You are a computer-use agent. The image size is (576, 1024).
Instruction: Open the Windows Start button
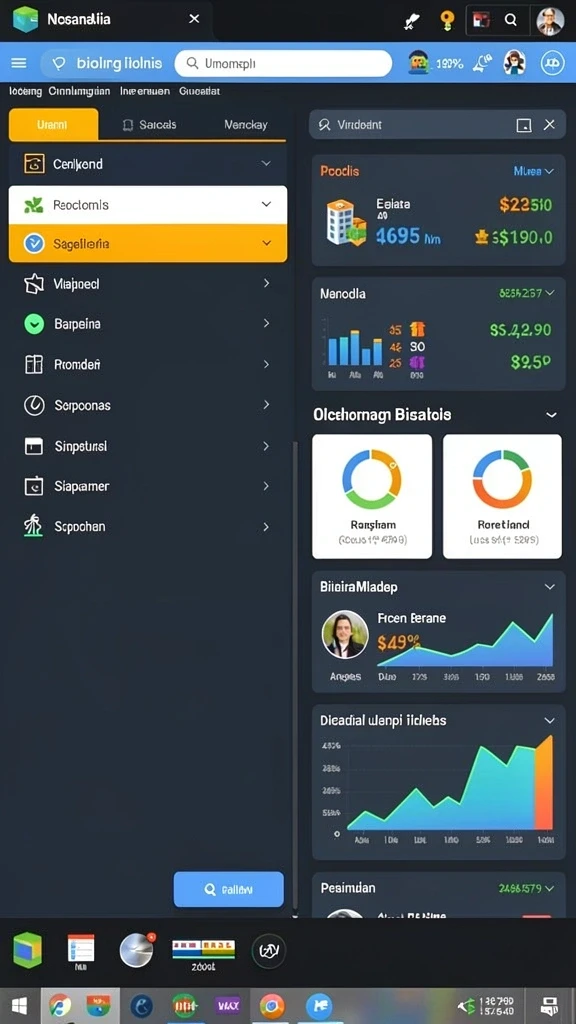(x=20, y=1006)
